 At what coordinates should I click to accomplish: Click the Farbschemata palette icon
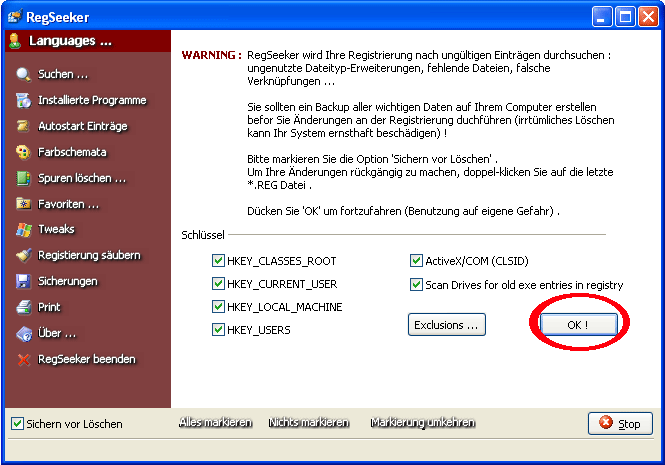pos(23,152)
